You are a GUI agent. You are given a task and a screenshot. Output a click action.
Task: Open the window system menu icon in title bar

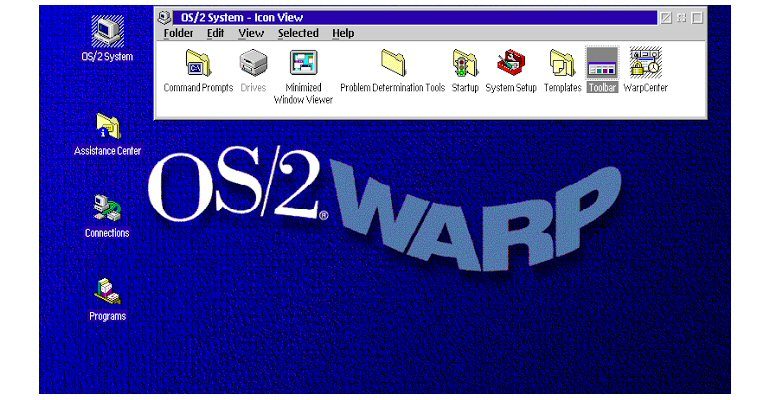click(164, 17)
